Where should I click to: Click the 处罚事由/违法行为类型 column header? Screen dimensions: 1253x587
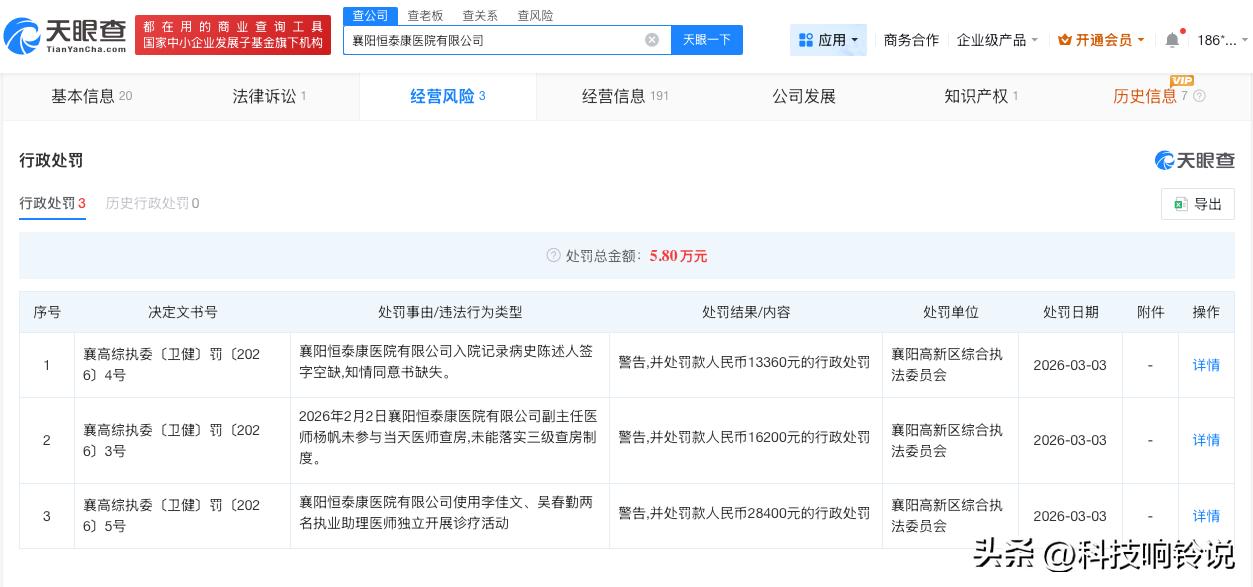pos(450,312)
